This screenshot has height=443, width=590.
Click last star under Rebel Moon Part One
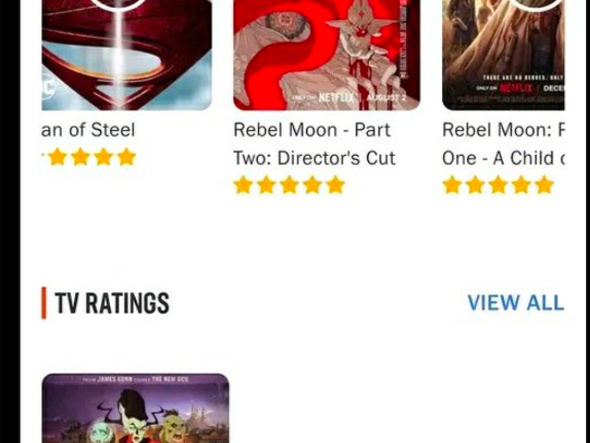tap(544, 185)
